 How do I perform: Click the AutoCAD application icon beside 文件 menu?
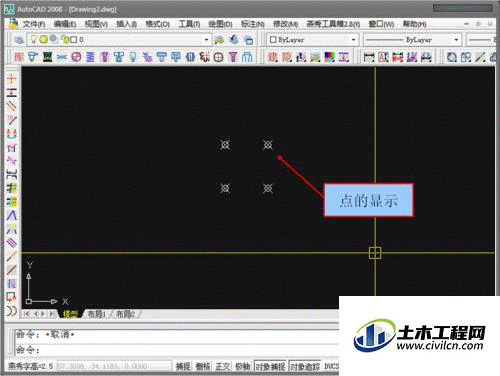tap(13, 24)
